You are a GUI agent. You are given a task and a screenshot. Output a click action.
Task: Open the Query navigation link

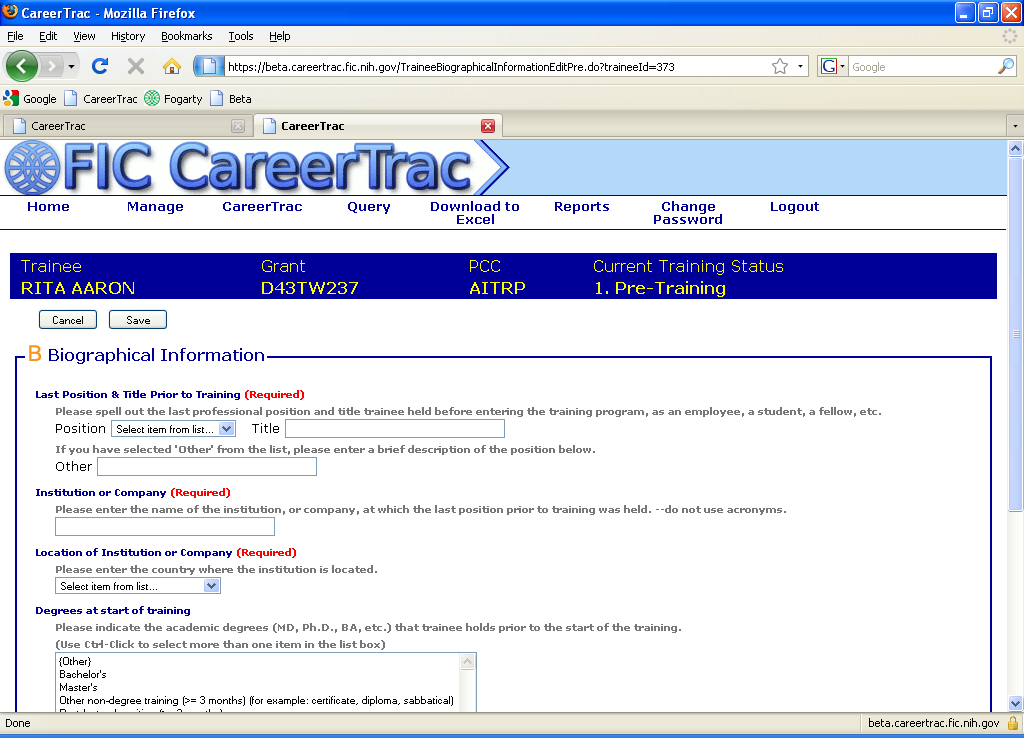(369, 206)
